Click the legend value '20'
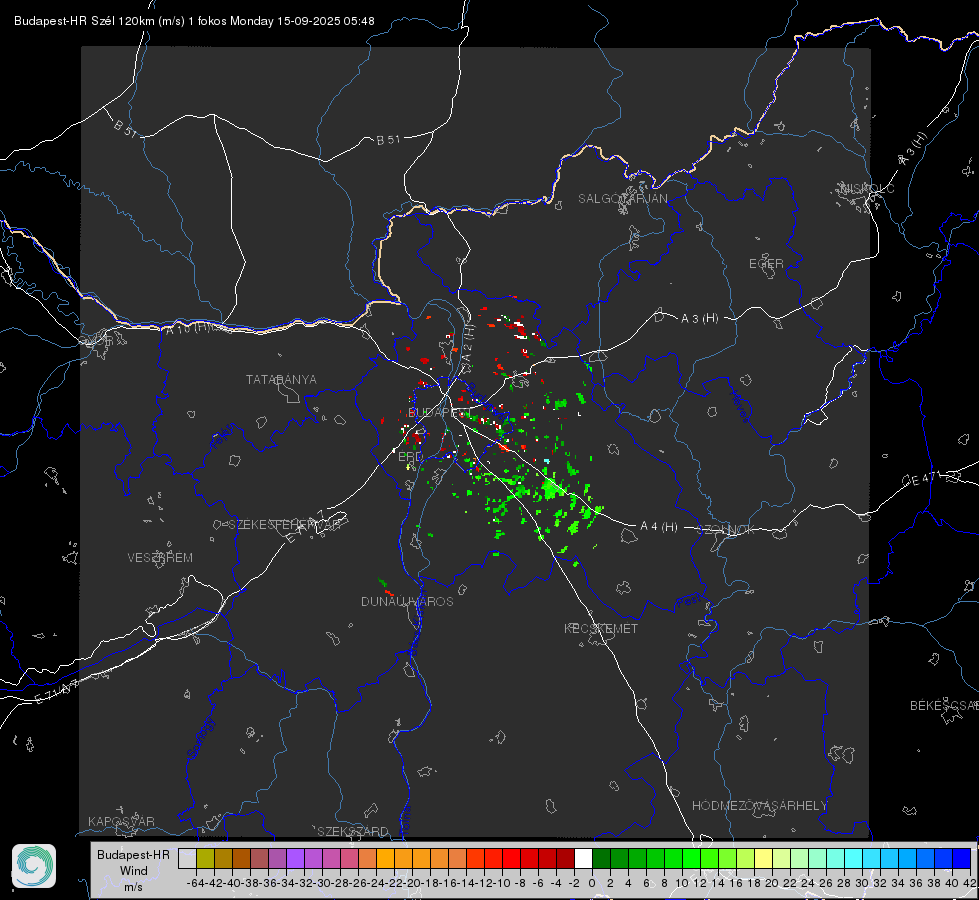 point(772,883)
